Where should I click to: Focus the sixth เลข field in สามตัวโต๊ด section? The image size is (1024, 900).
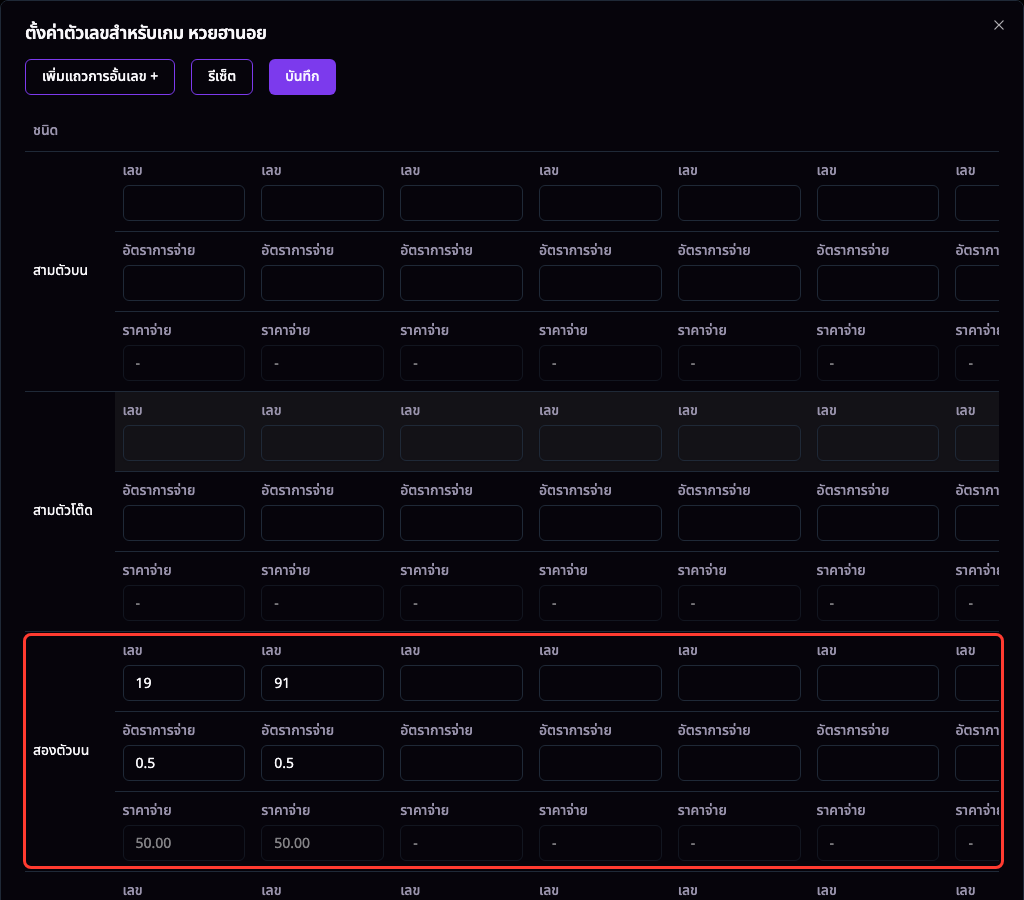(x=878, y=443)
